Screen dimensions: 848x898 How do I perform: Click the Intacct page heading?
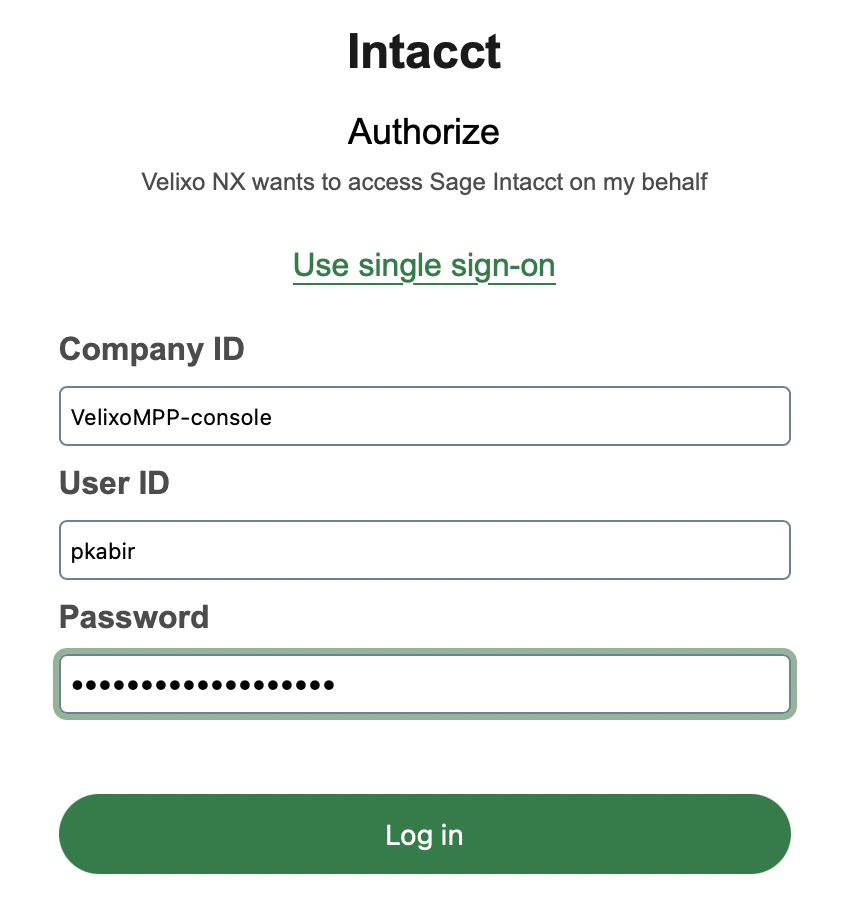[x=424, y=52]
